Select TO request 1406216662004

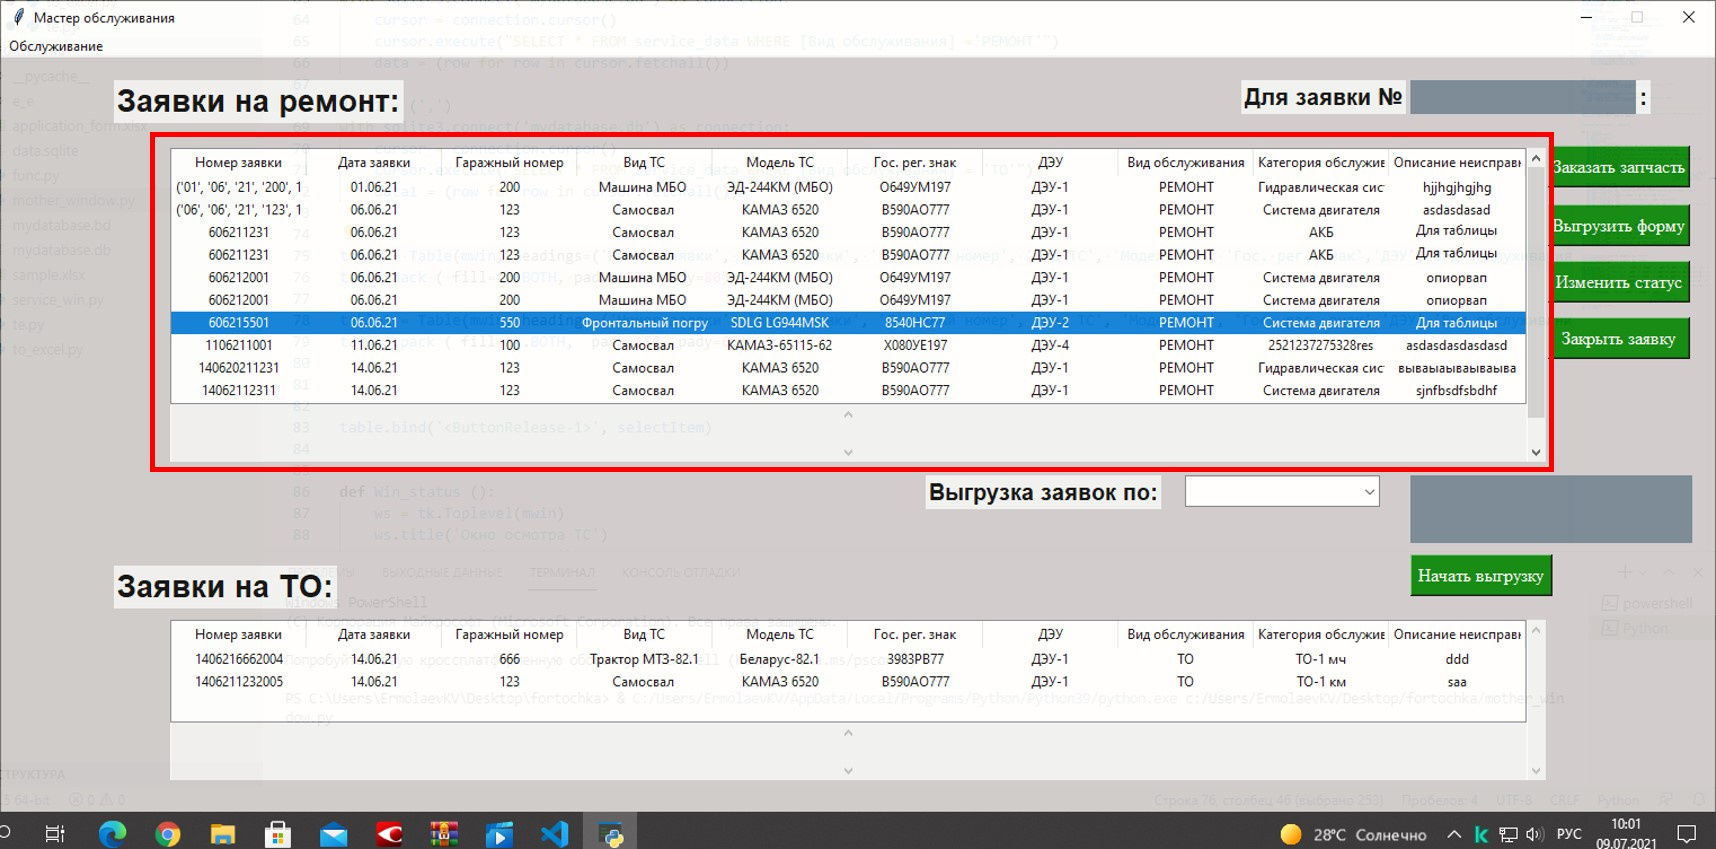[x=848, y=659]
